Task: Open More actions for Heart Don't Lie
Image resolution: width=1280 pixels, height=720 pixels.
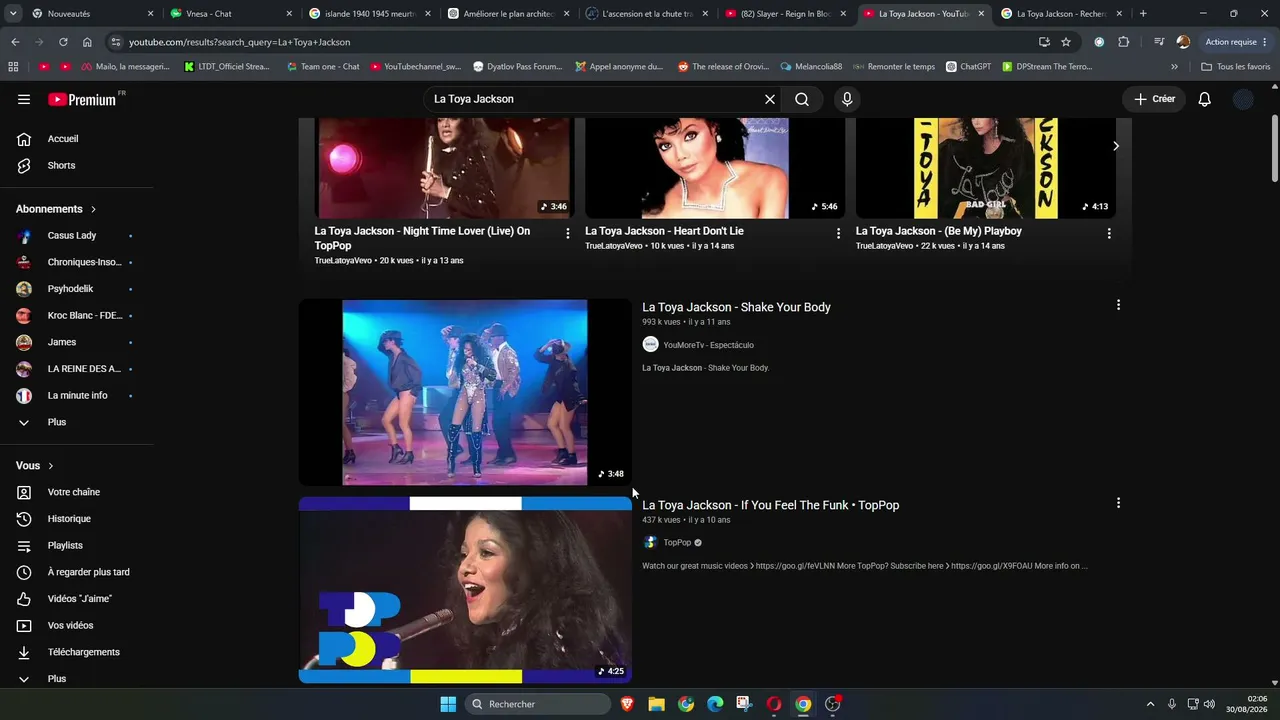Action: coord(838,233)
